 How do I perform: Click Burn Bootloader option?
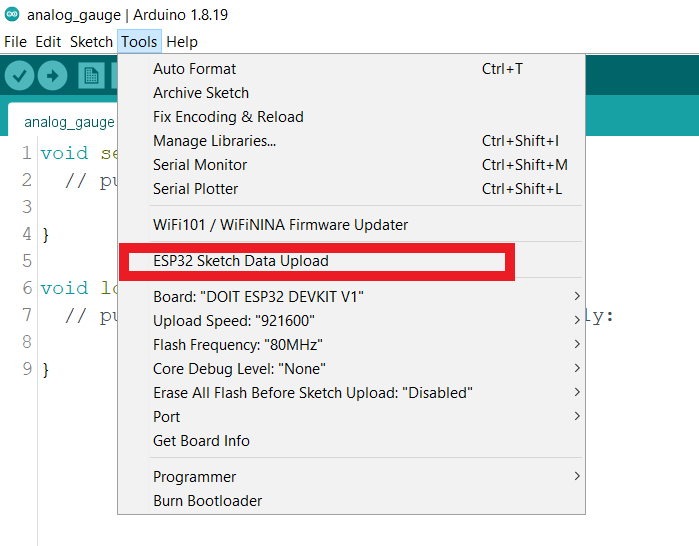coord(207,501)
